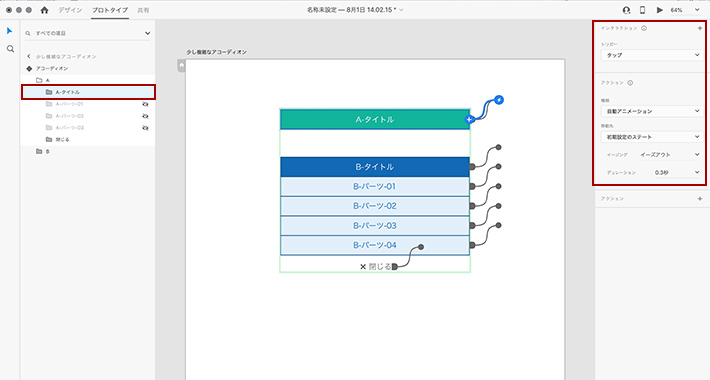Add another action with lower plus icon
This screenshot has height=380, width=710.
point(700,199)
